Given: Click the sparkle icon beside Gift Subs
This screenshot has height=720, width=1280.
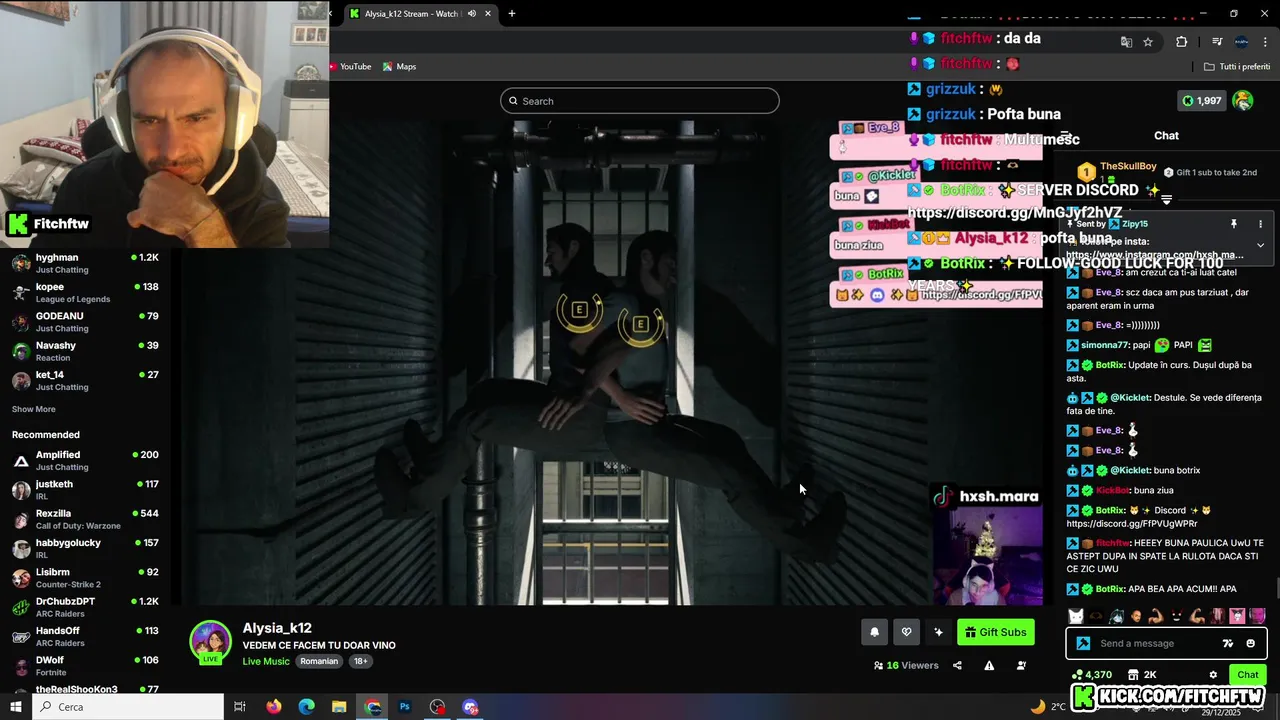Looking at the screenshot, I should (938, 632).
